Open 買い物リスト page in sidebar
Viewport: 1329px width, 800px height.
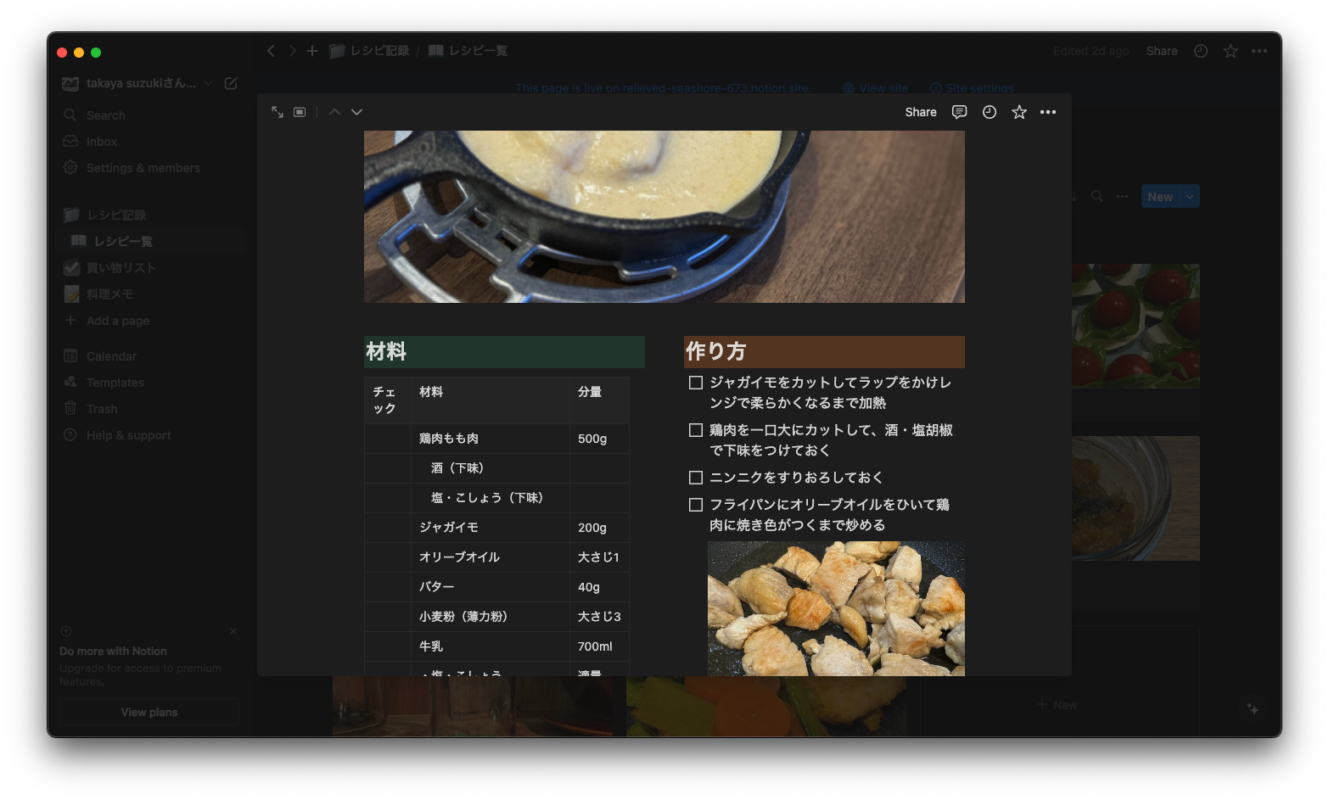[121, 268]
